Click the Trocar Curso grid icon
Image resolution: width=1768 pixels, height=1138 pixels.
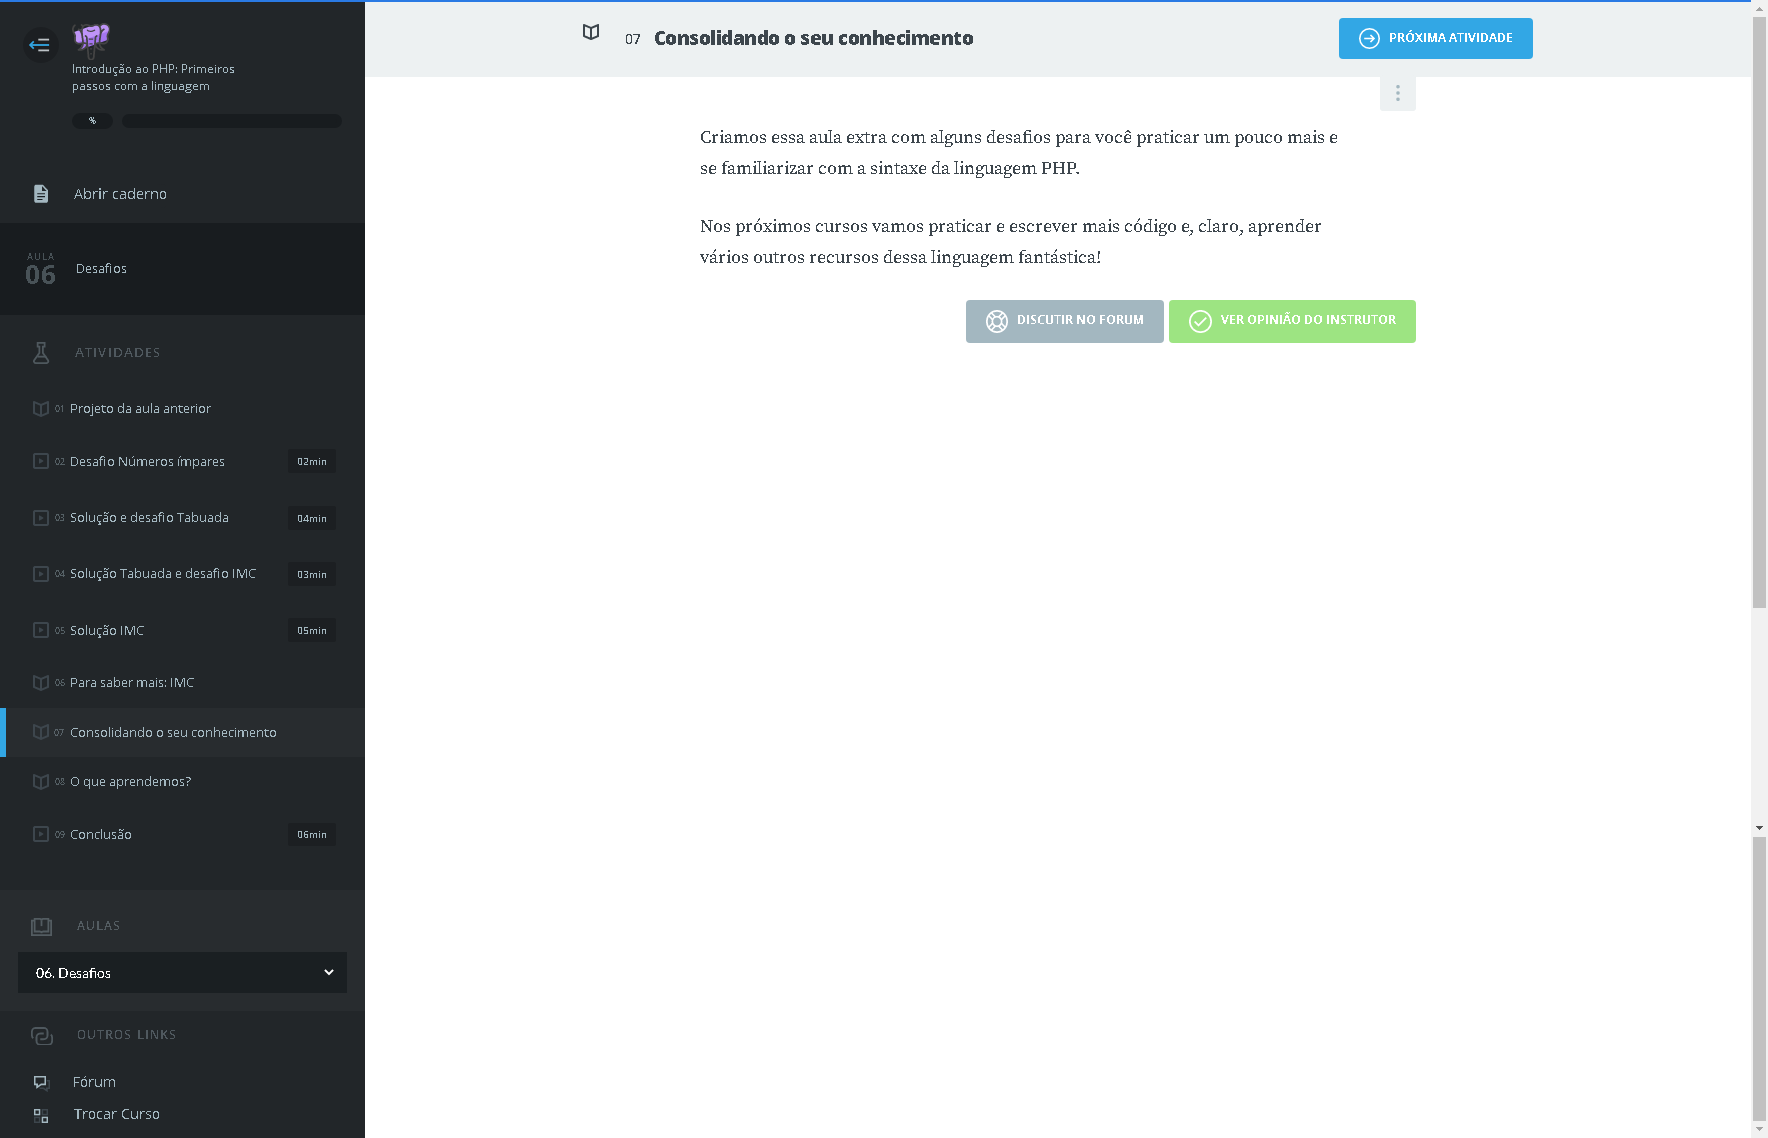[41, 1115]
